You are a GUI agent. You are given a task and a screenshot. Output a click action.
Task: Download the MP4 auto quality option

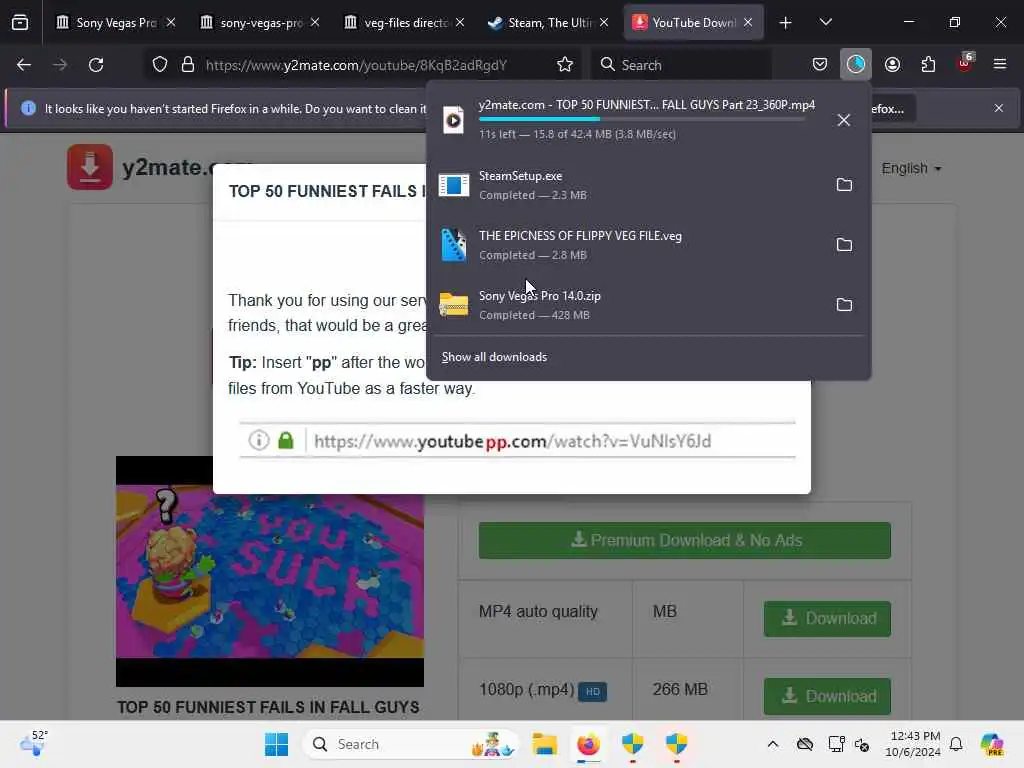[x=827, y=618]
